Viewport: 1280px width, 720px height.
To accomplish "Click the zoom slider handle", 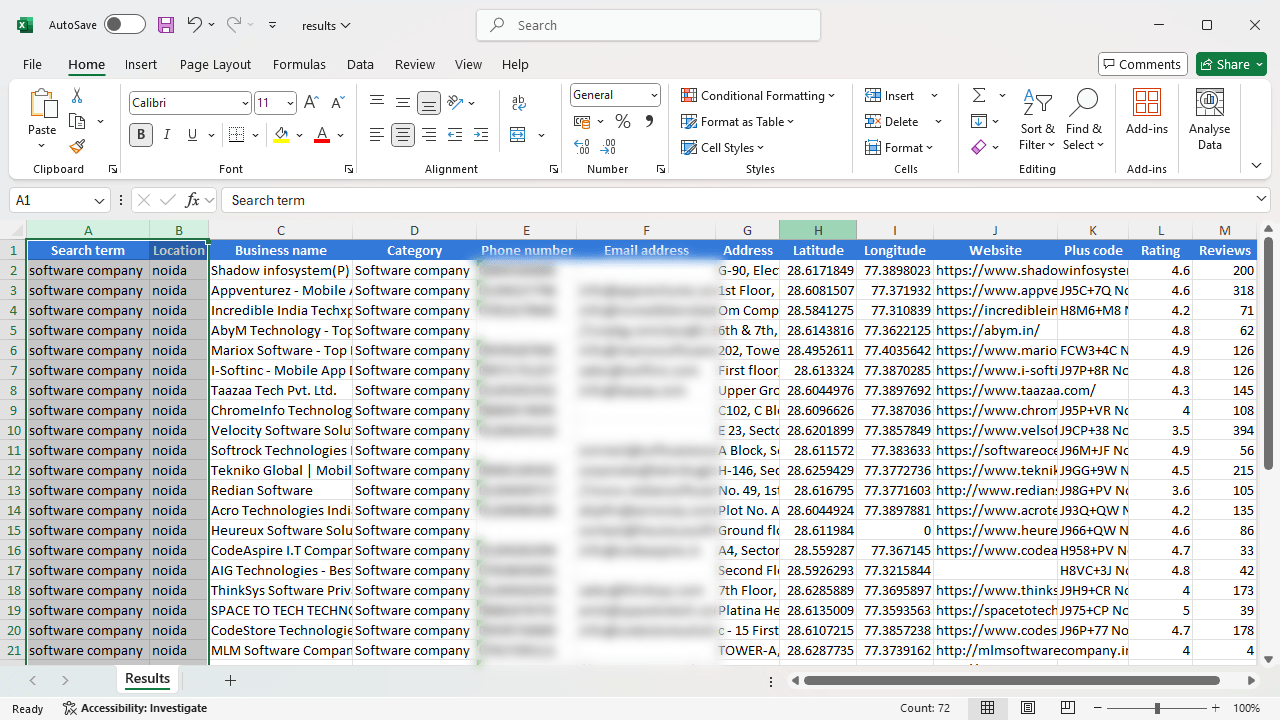I will click(x=1157, y=708).
